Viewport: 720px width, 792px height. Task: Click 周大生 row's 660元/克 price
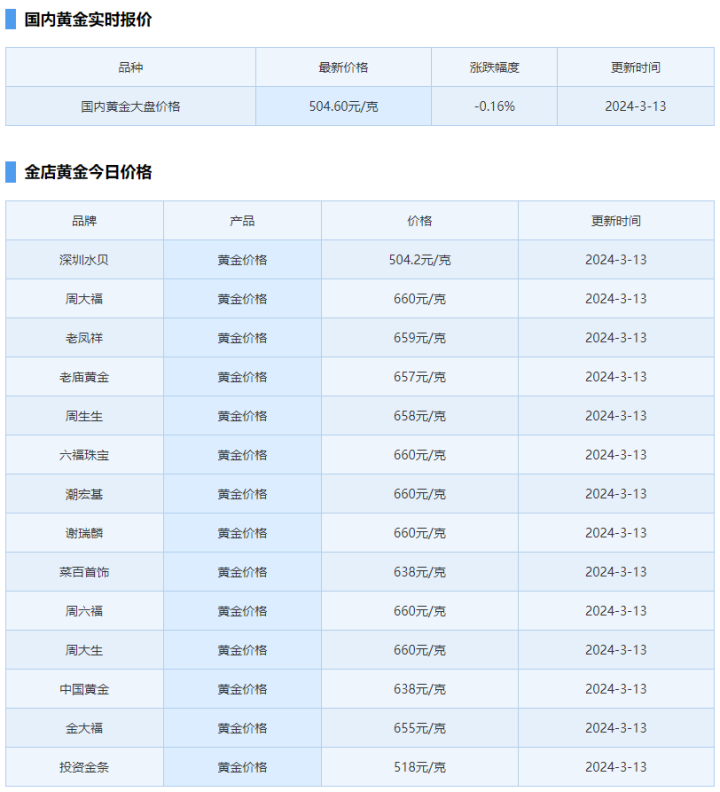pos(419,650)
